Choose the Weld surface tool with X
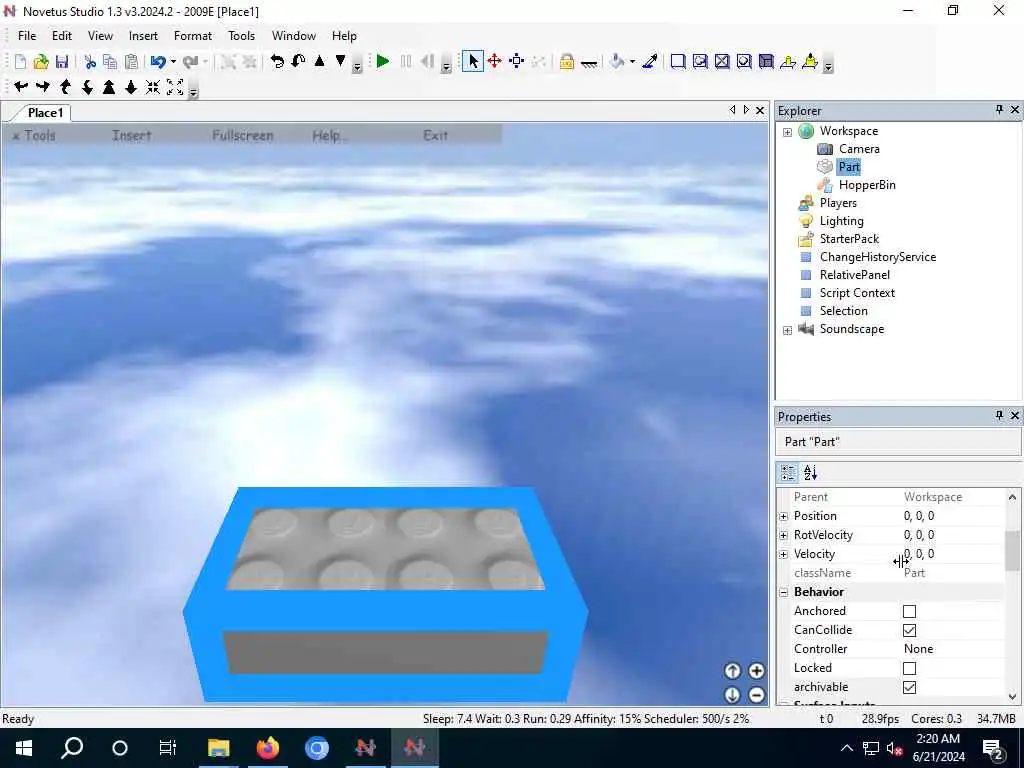The image size is (1024, 768). pos(722,61)
